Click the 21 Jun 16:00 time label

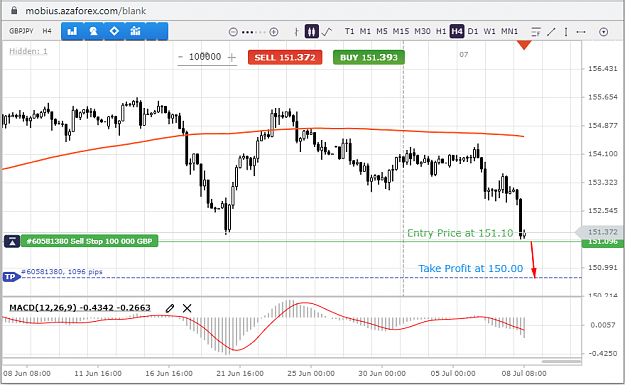pos(240,373)
